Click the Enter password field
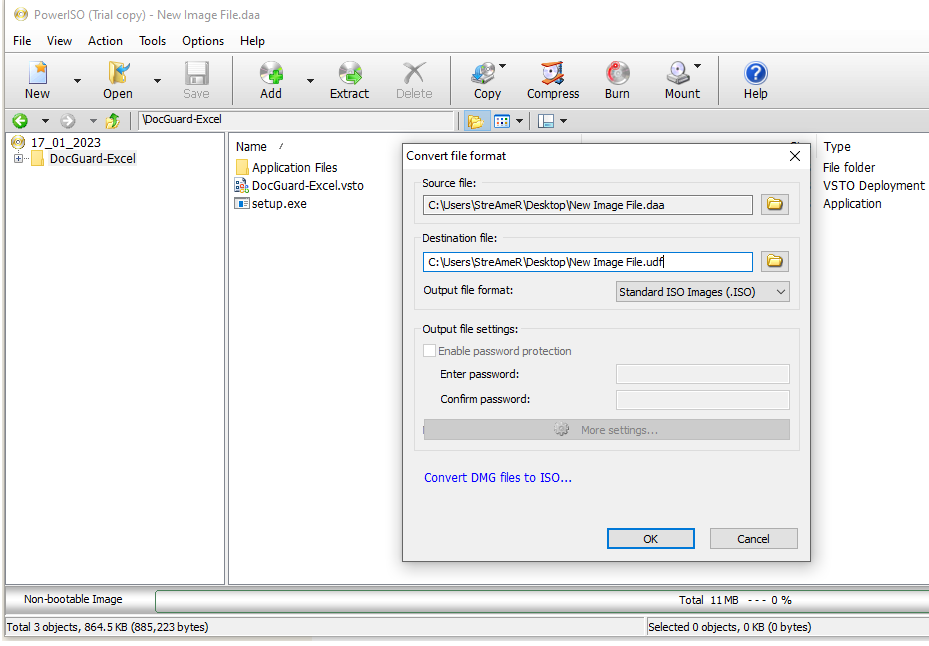The width and height of the screenshot is (929, 646). coord(703,374)
